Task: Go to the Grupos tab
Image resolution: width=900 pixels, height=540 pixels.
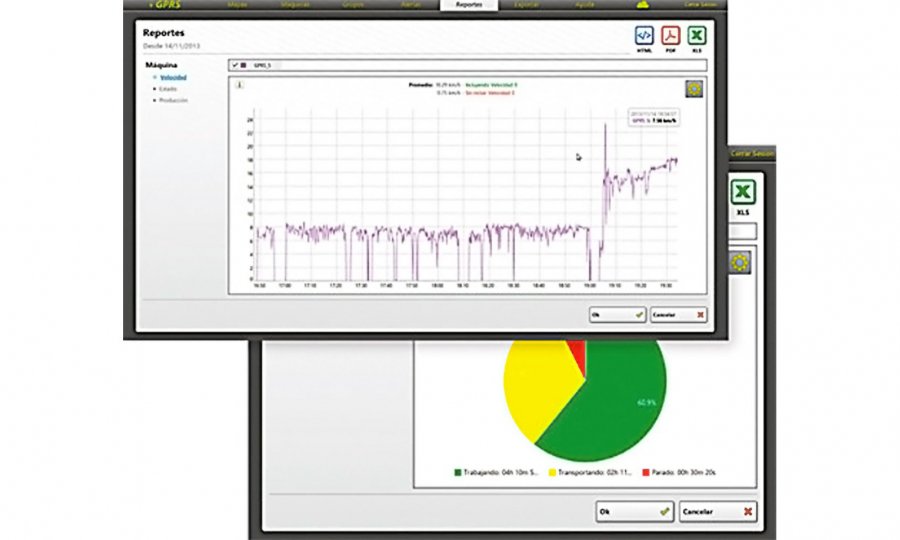Action: (x=355, y=5)
